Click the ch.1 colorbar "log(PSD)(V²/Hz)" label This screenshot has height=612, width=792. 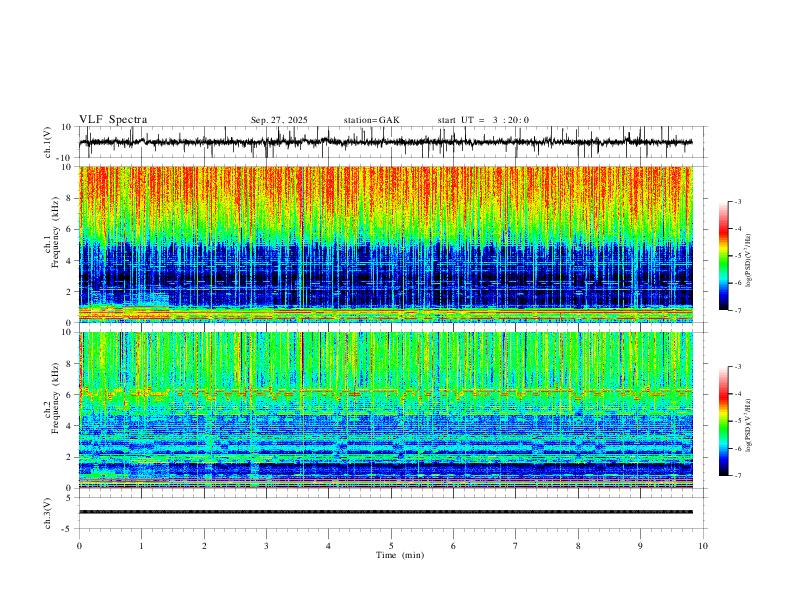748,261
